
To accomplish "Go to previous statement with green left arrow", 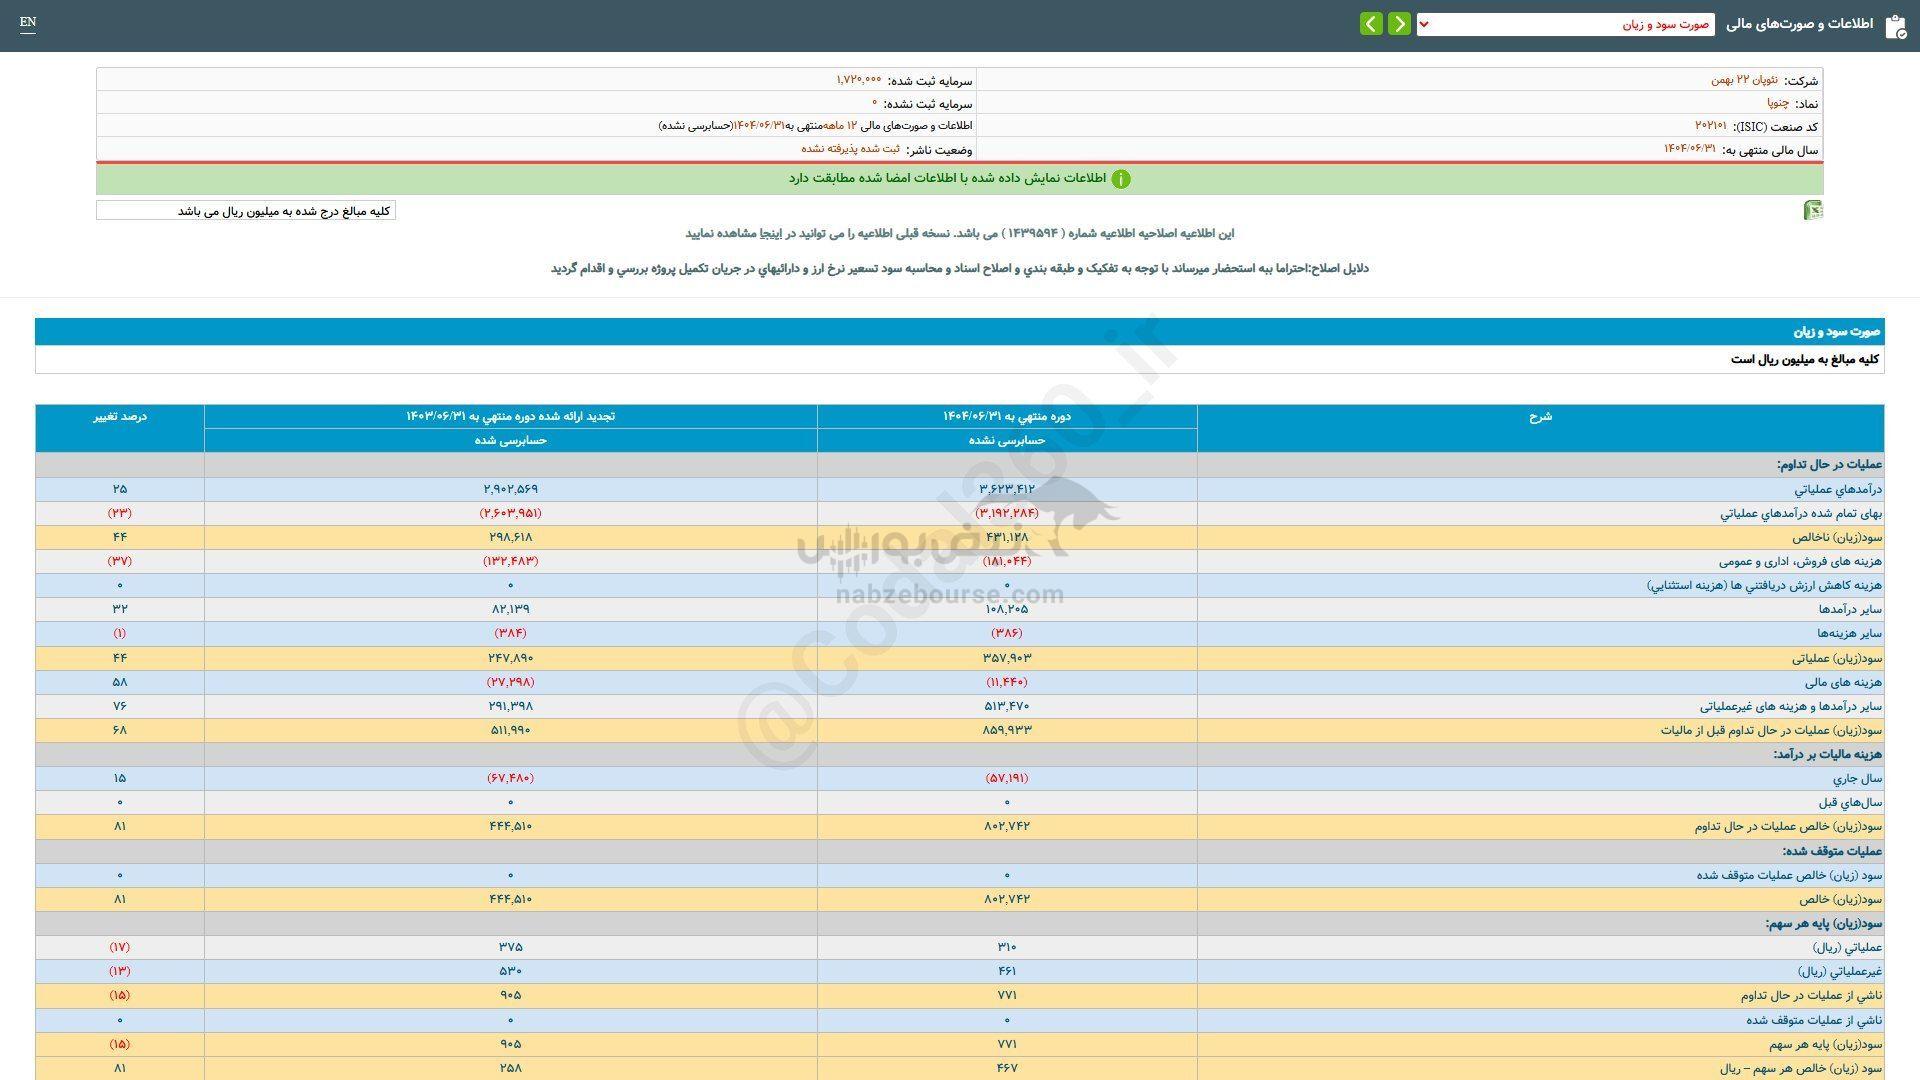I will 1369,22.
